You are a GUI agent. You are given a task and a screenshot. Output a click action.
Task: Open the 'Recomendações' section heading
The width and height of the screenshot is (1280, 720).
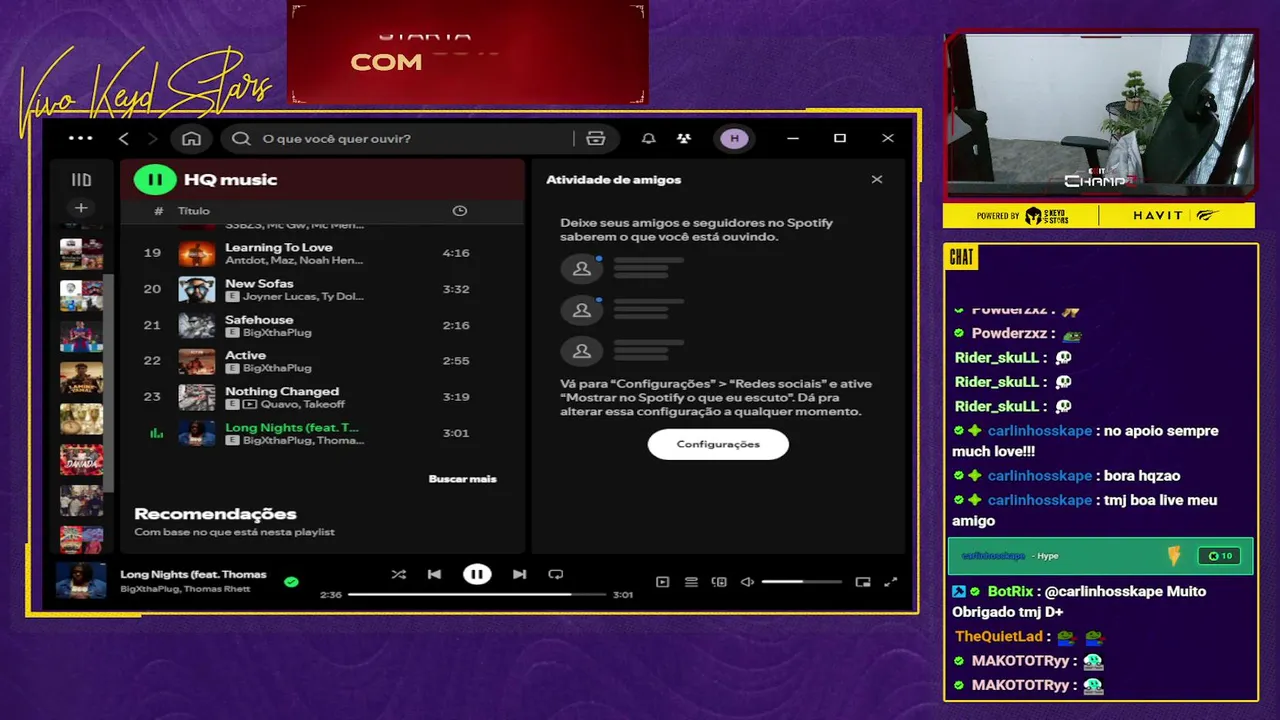(215, 514)
